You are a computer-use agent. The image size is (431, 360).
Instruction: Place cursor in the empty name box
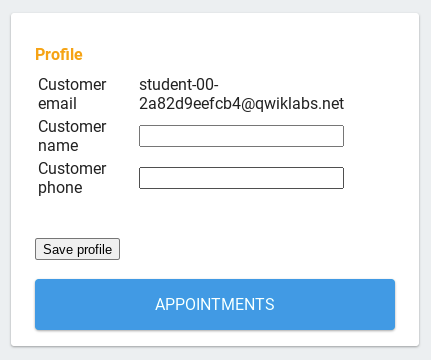[x=241, y=136]
